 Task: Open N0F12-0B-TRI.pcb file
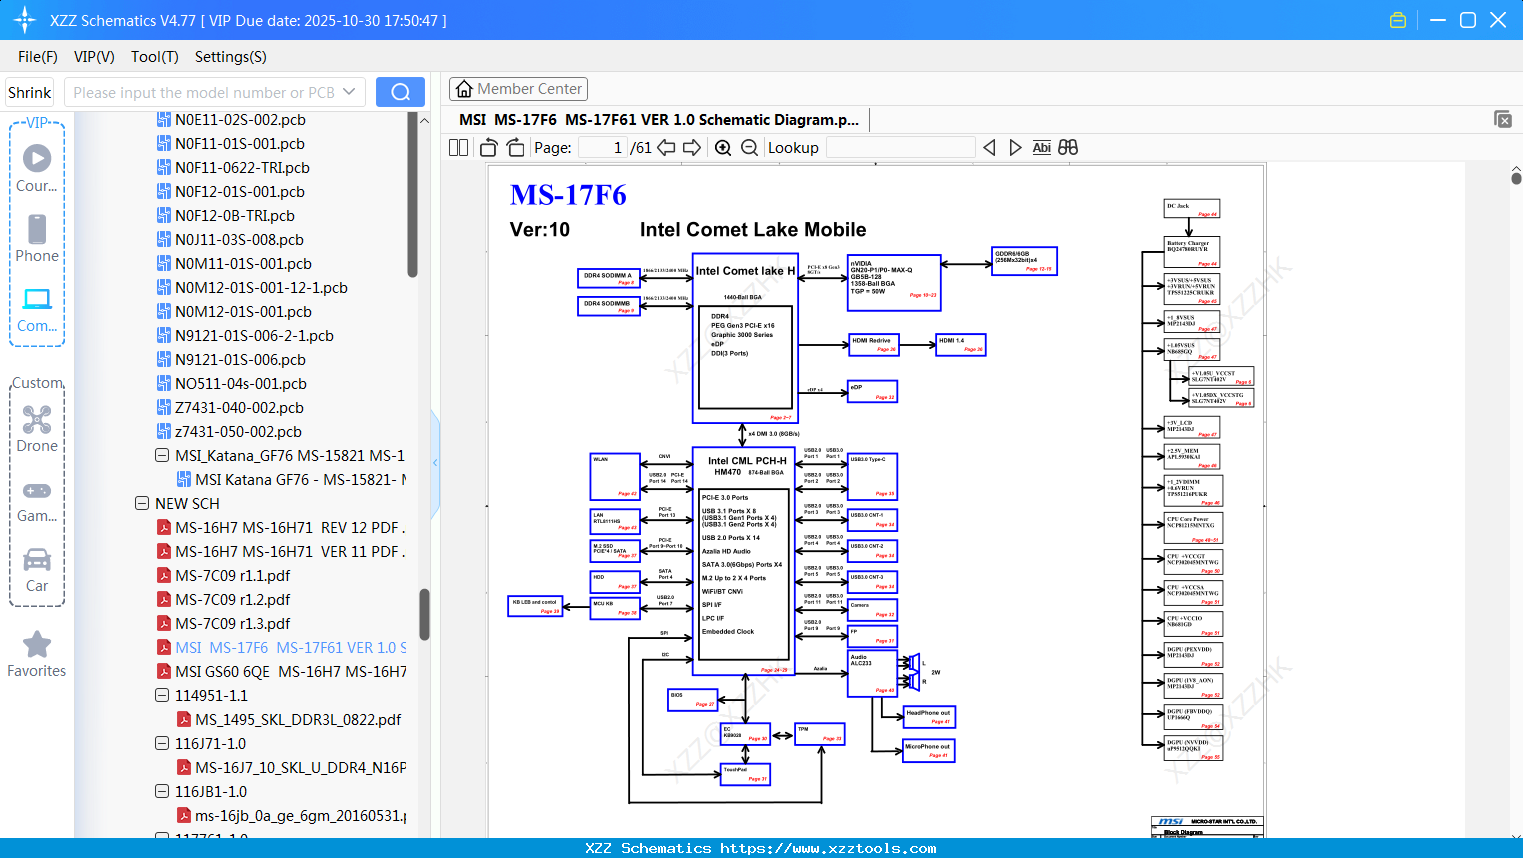tap(235, 216)
